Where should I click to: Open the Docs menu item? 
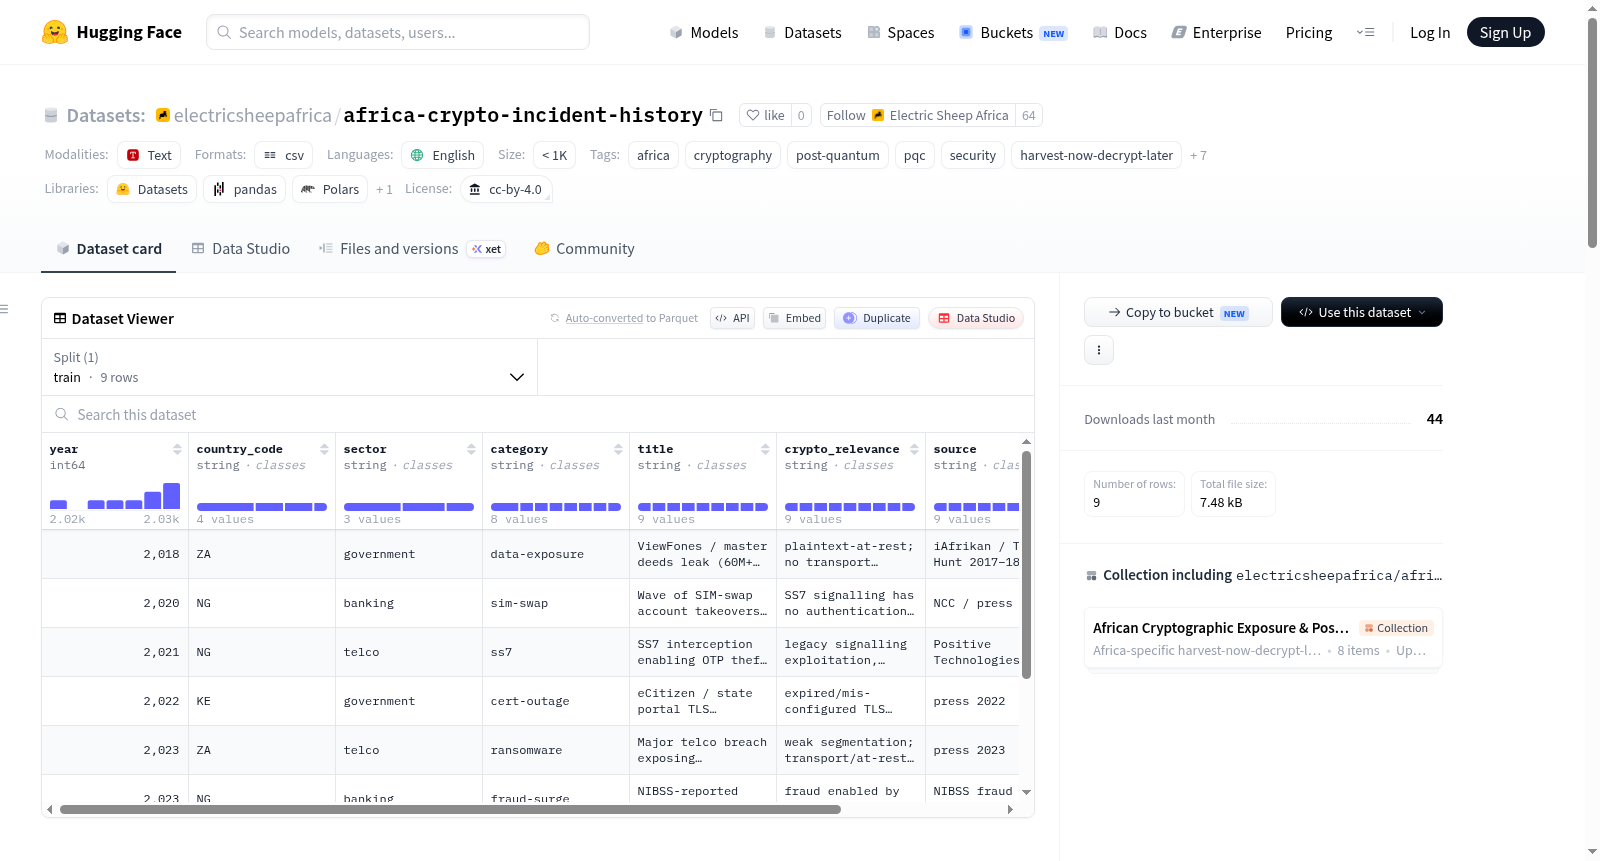[1119, 32]
